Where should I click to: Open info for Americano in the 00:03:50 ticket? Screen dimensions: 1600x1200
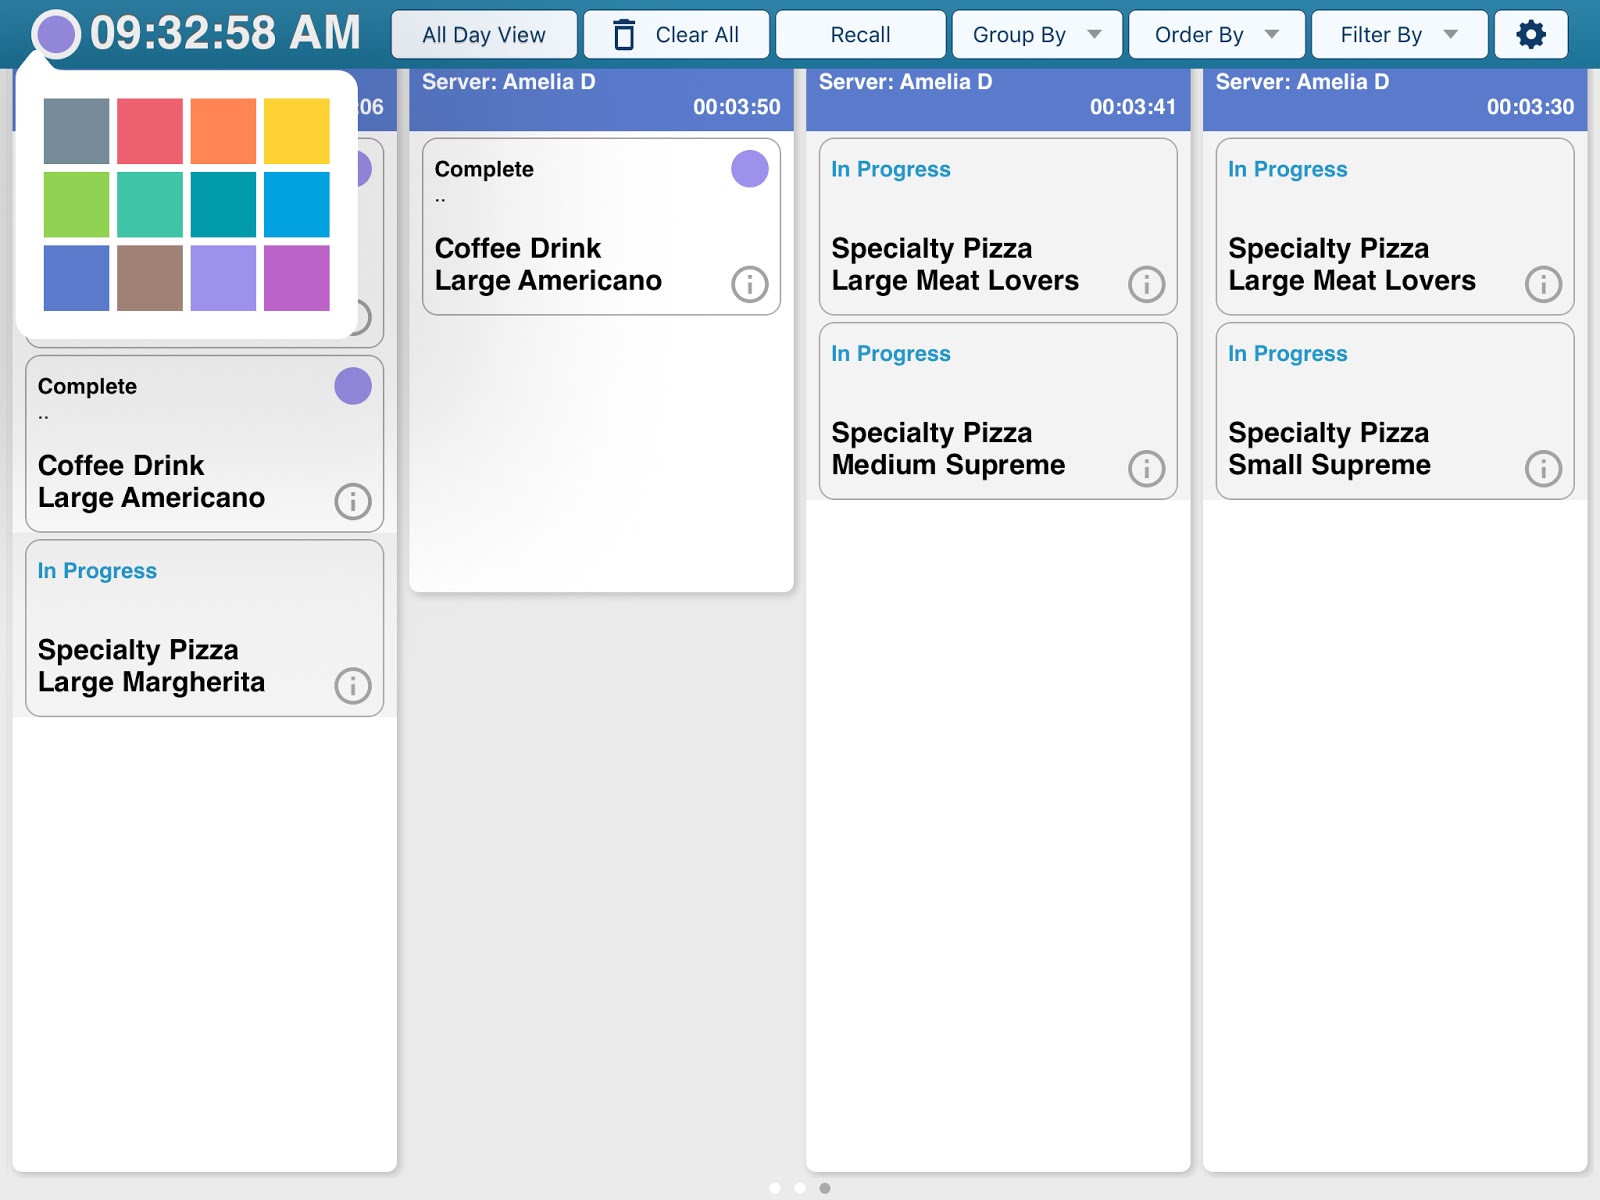[749, 285]
